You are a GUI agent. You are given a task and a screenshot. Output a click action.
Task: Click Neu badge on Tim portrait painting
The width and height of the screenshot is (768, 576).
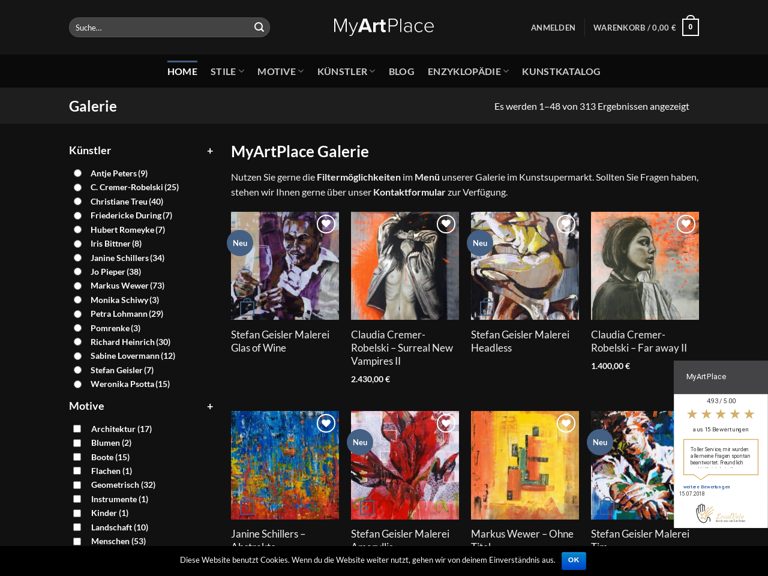[600, 442]
